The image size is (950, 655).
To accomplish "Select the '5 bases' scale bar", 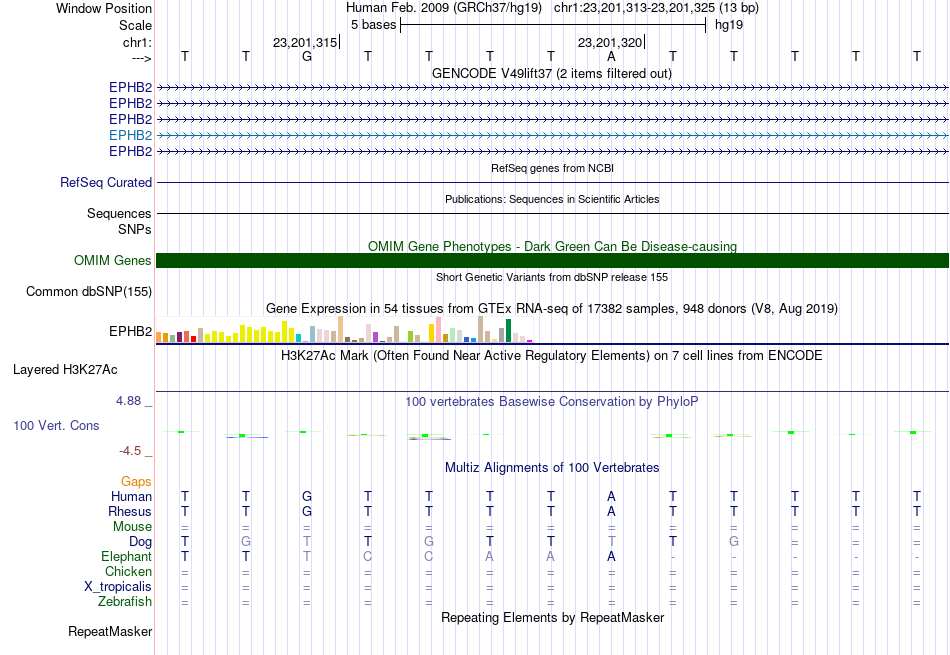I will point(553,25).
